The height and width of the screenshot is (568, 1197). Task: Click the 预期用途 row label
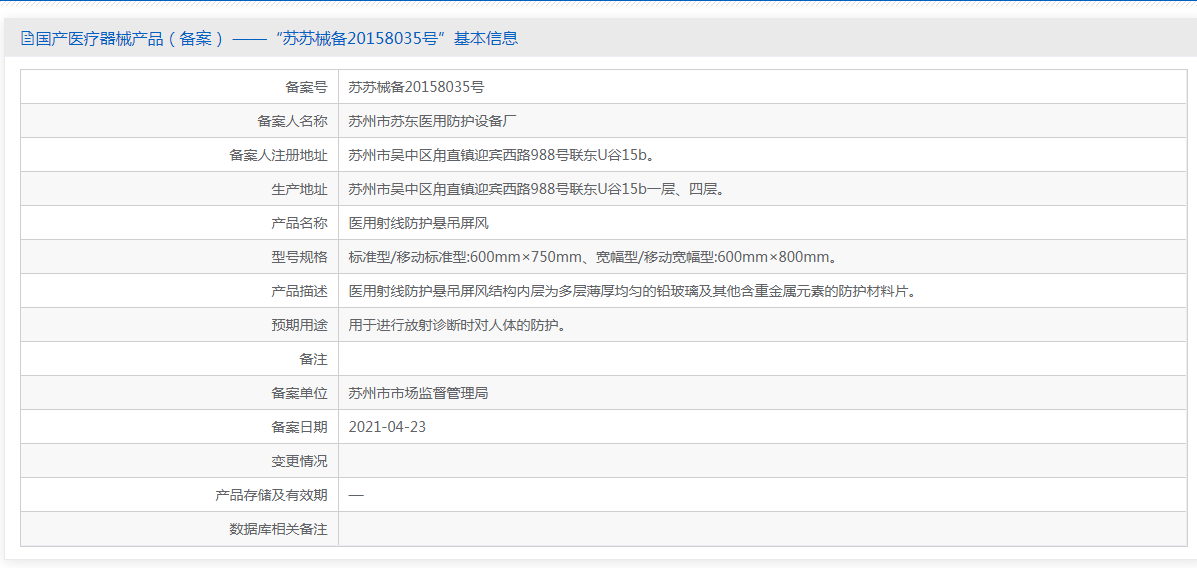pyautogui.click(x=299, y=325)
